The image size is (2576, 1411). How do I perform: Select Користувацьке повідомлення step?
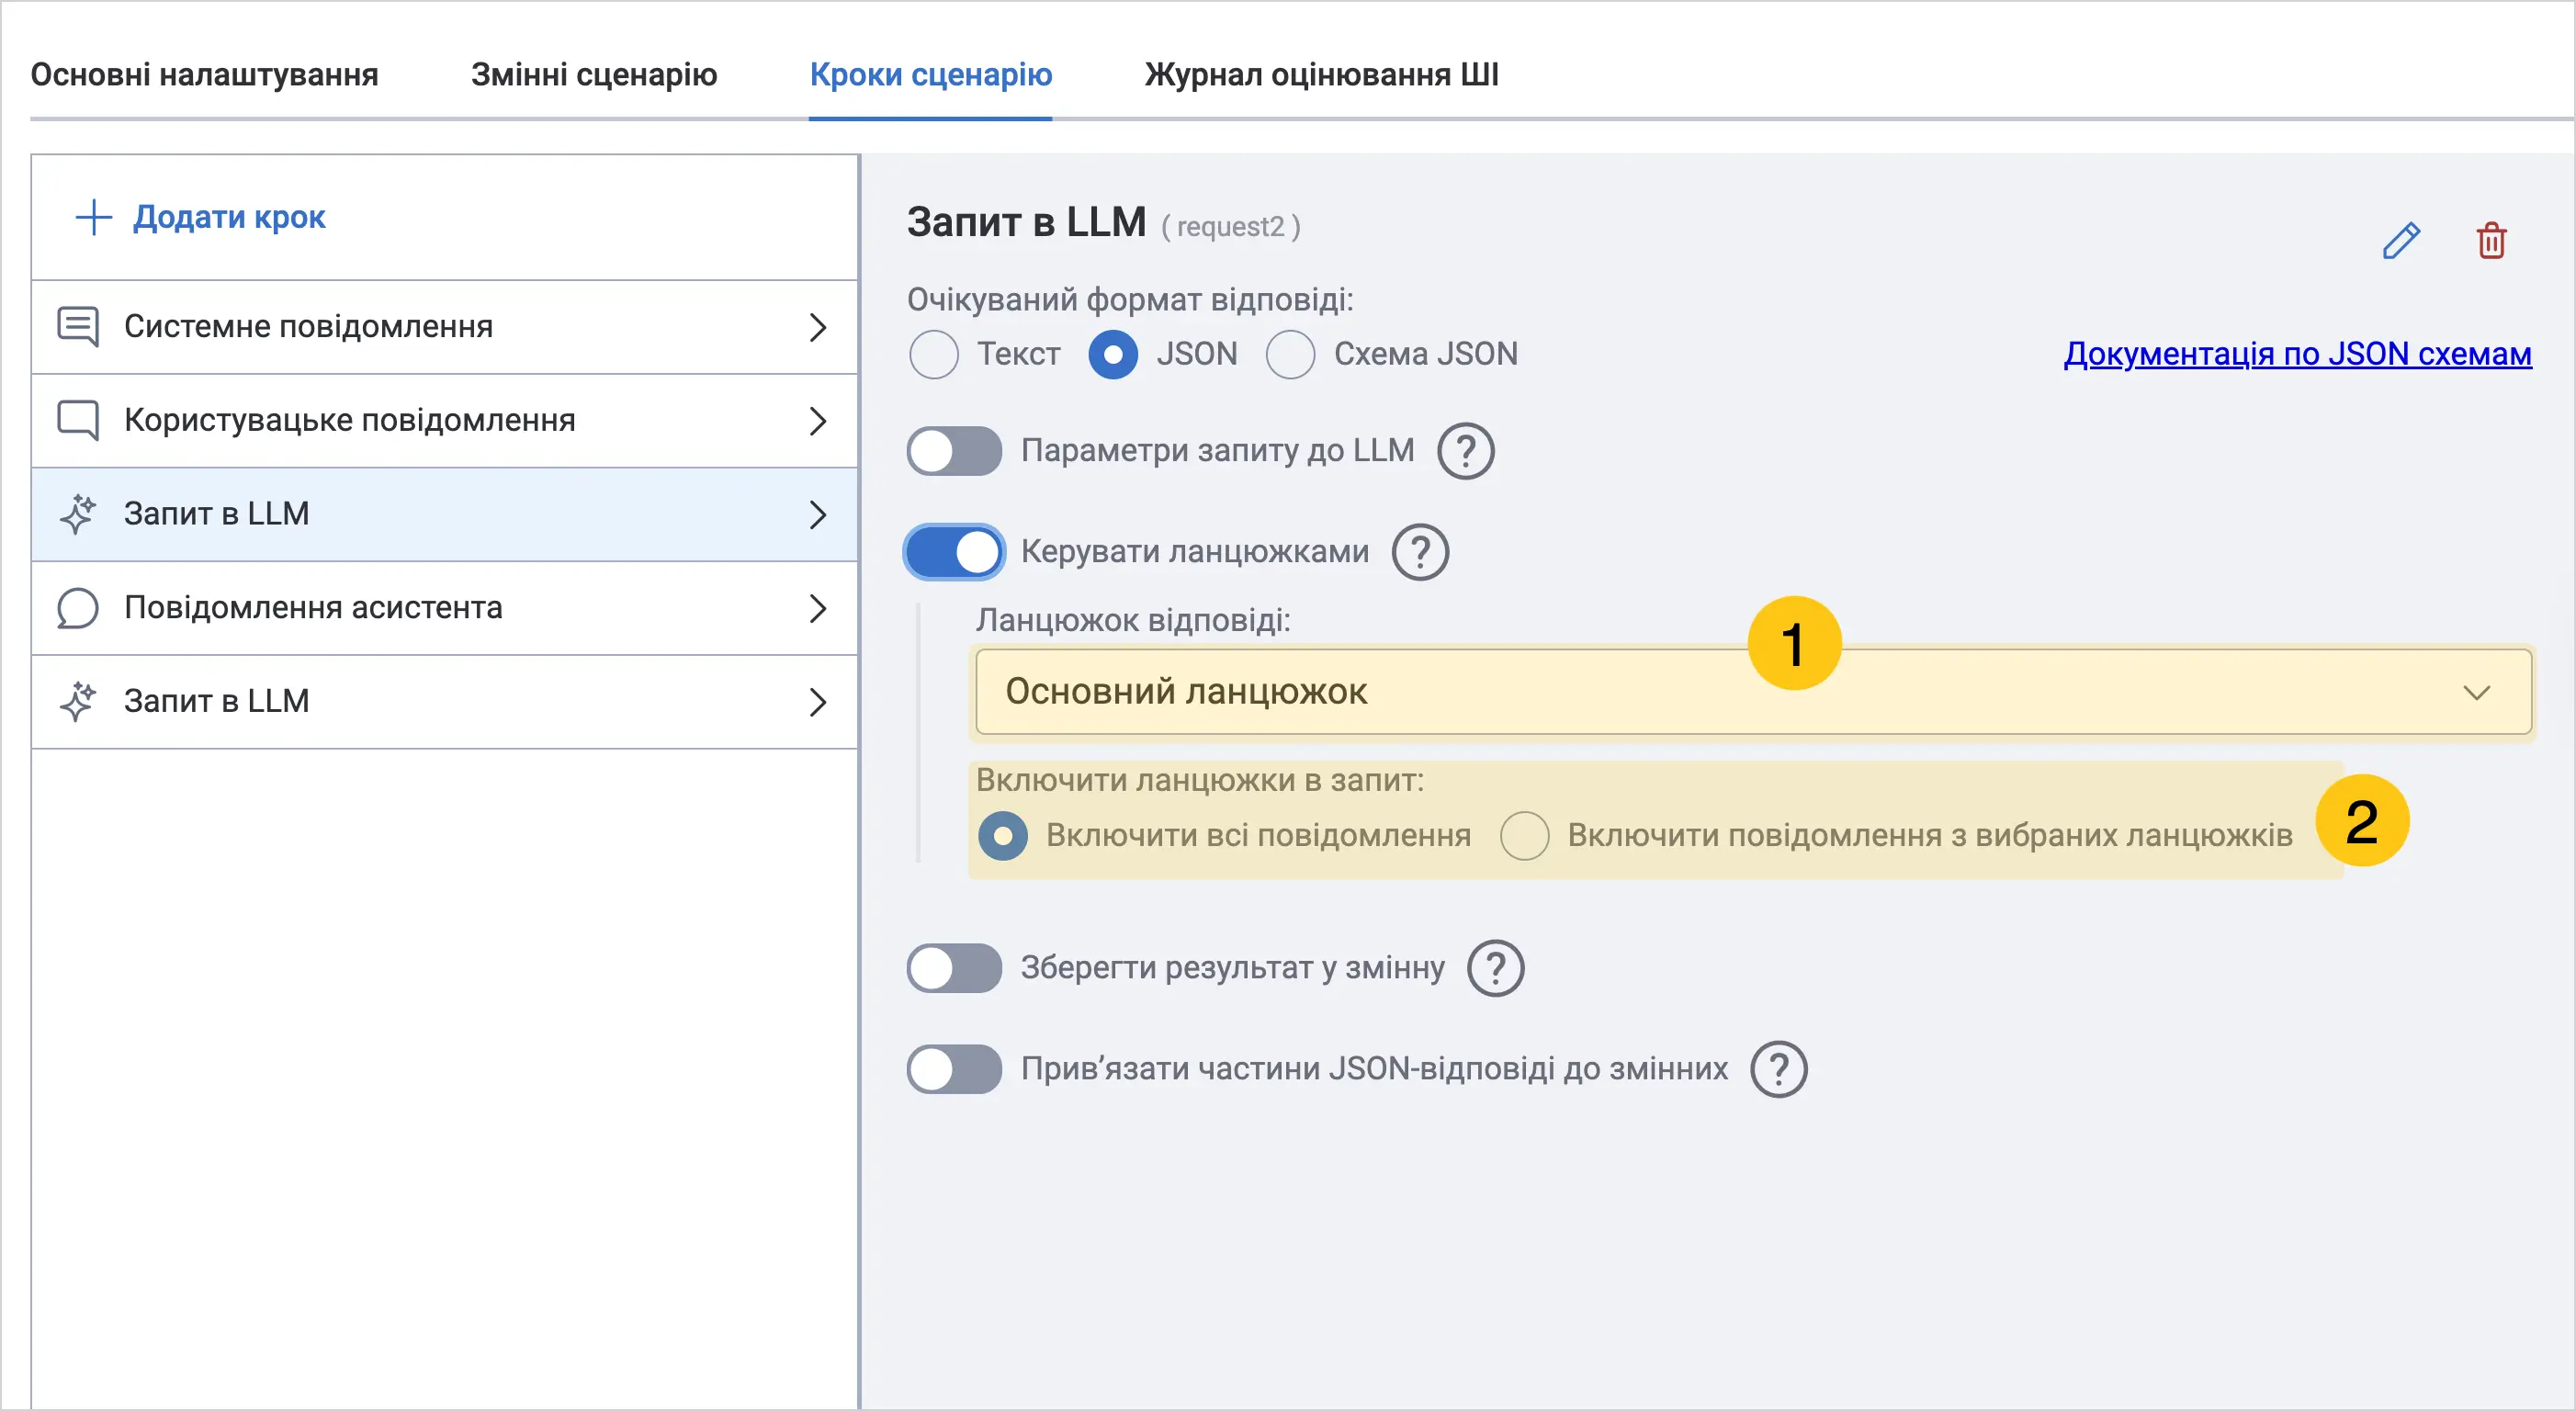445,421
